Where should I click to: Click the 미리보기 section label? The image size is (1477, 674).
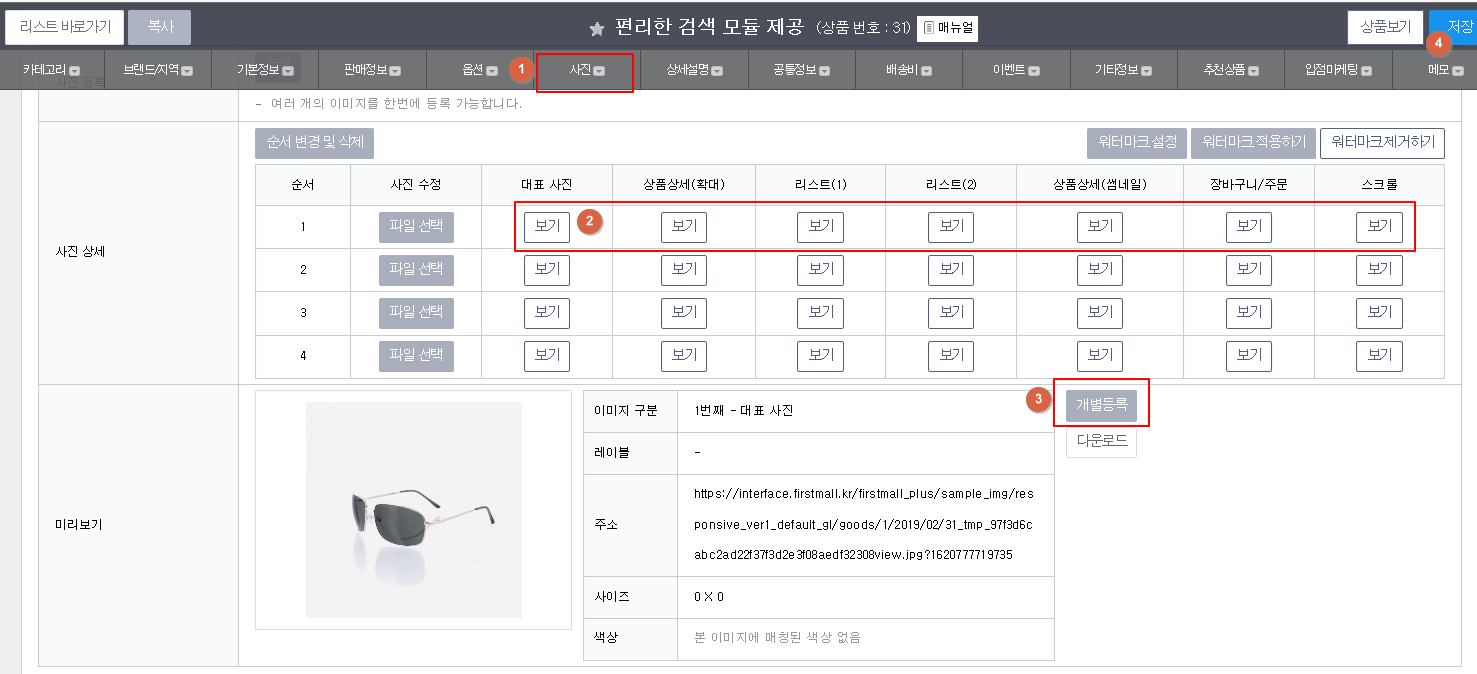(x=80, y=525)
